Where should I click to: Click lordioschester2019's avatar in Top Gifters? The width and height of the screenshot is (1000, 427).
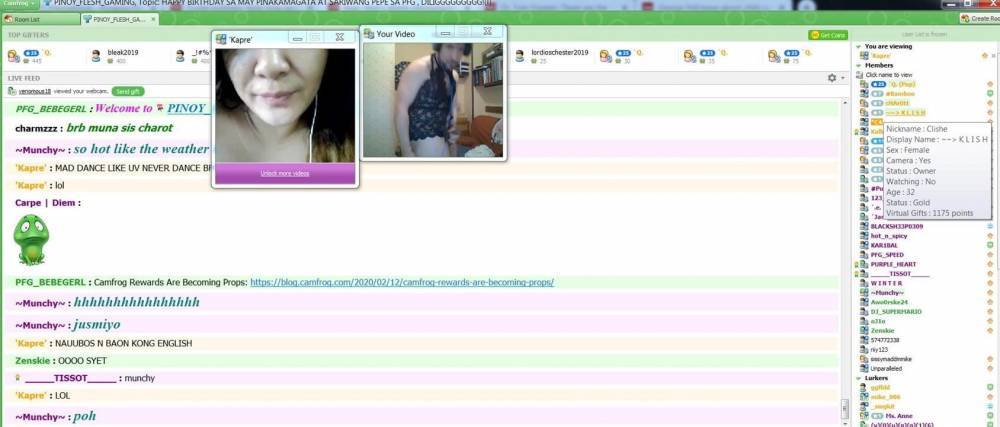click(520, 56)
